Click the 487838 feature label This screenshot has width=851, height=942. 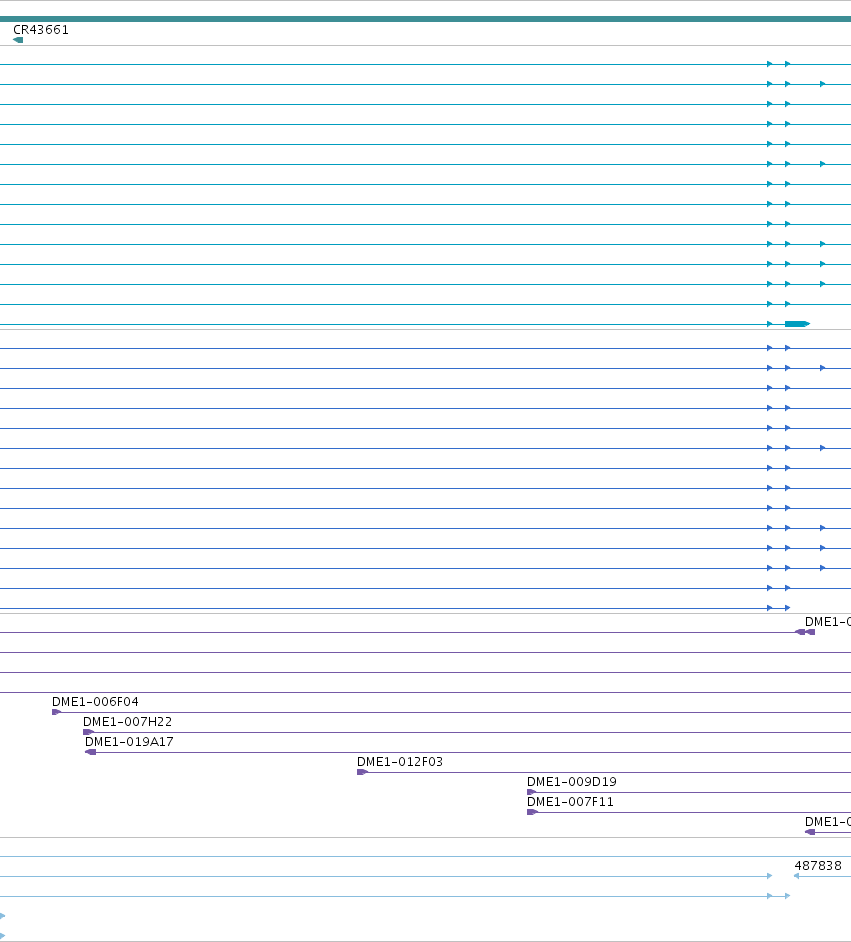(818, 866)
